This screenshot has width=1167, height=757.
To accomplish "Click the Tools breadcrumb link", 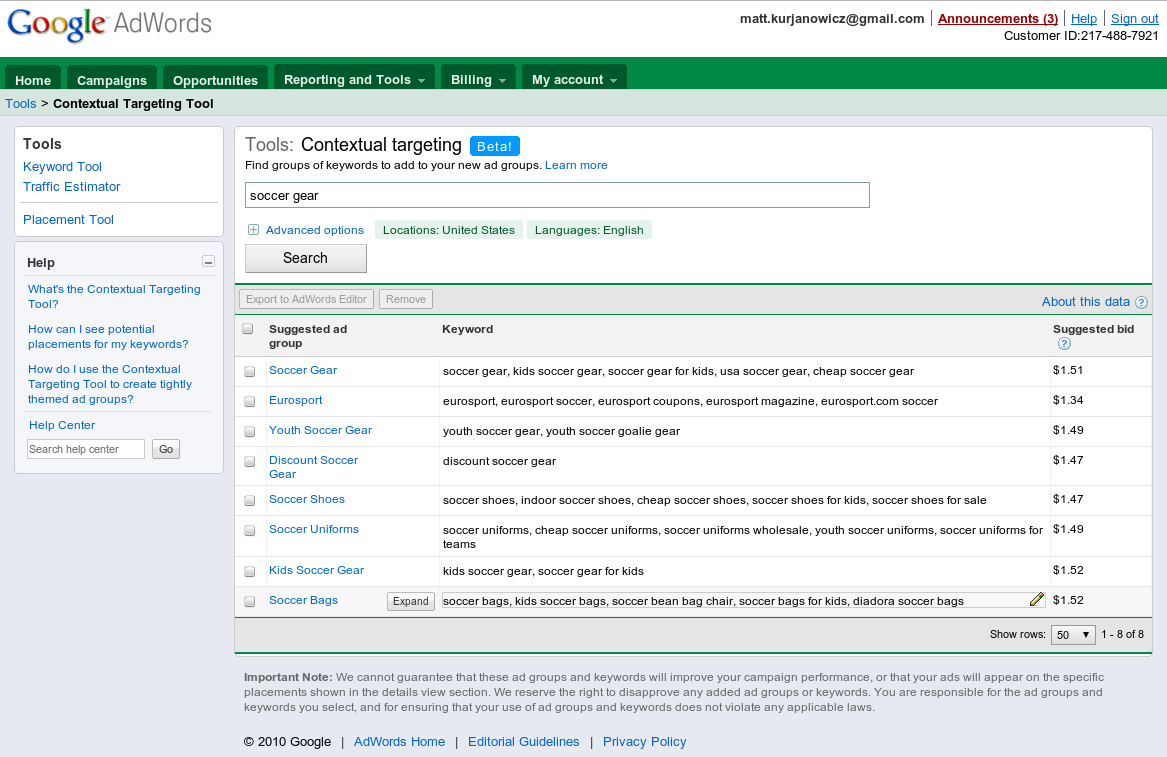I will coord(21,103).
